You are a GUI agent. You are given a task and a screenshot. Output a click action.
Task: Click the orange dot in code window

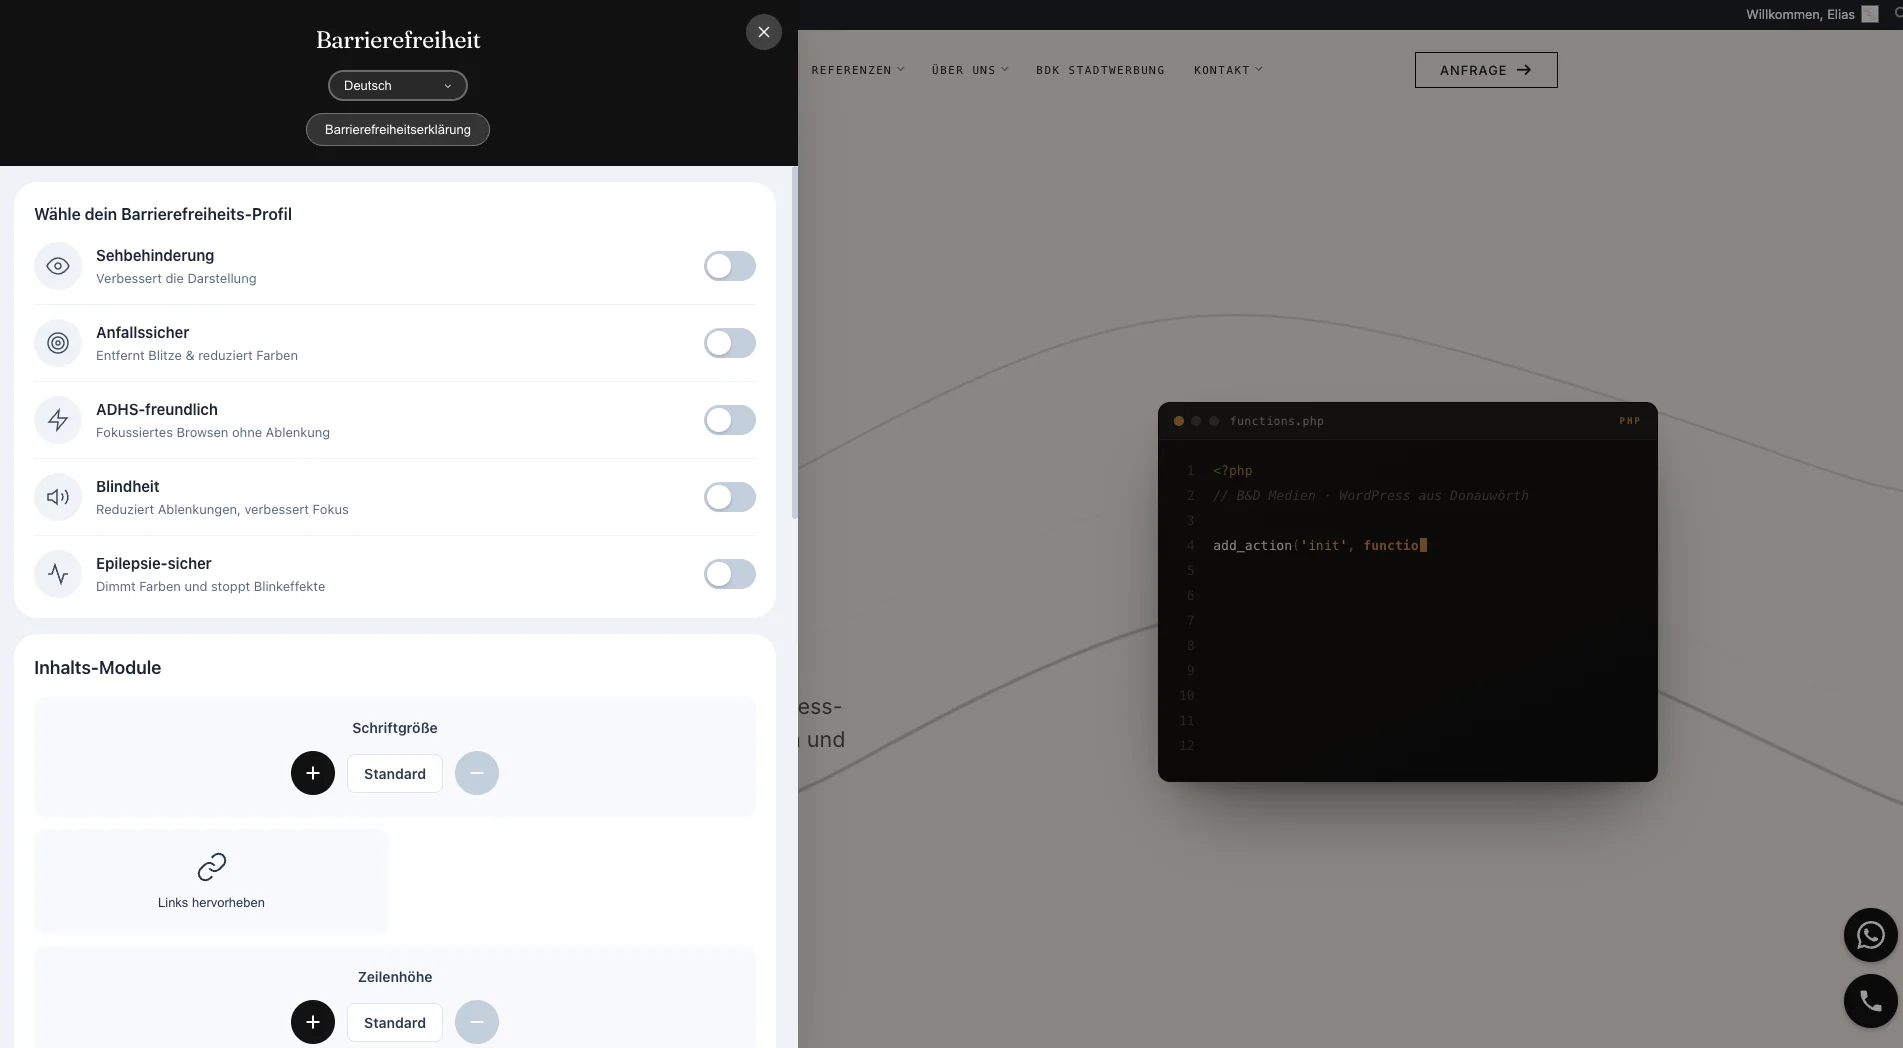tap(1179, 421)
